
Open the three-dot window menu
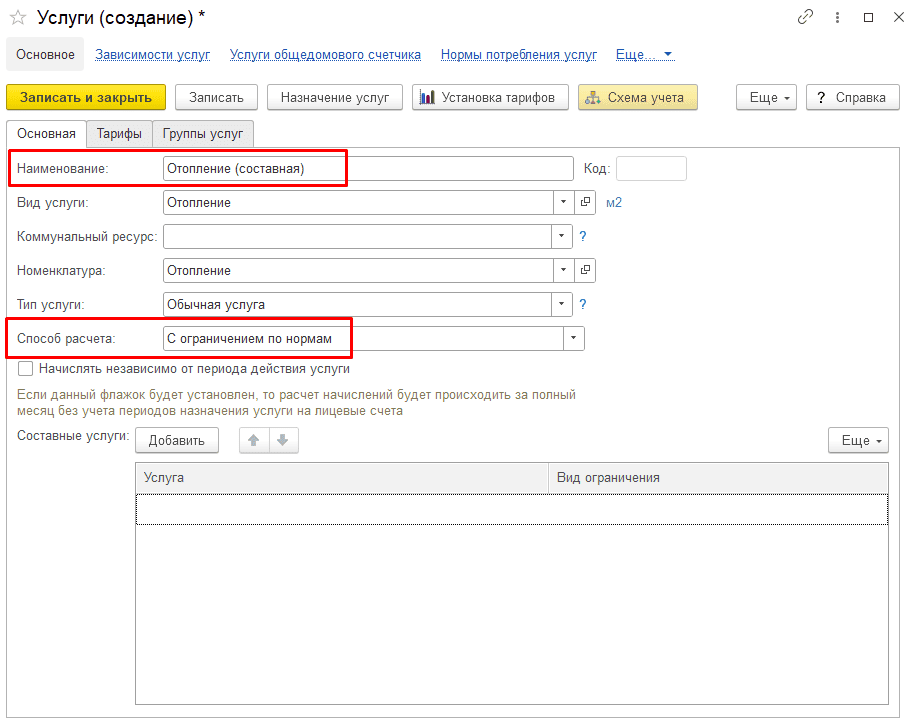click(x=838, y=17)
